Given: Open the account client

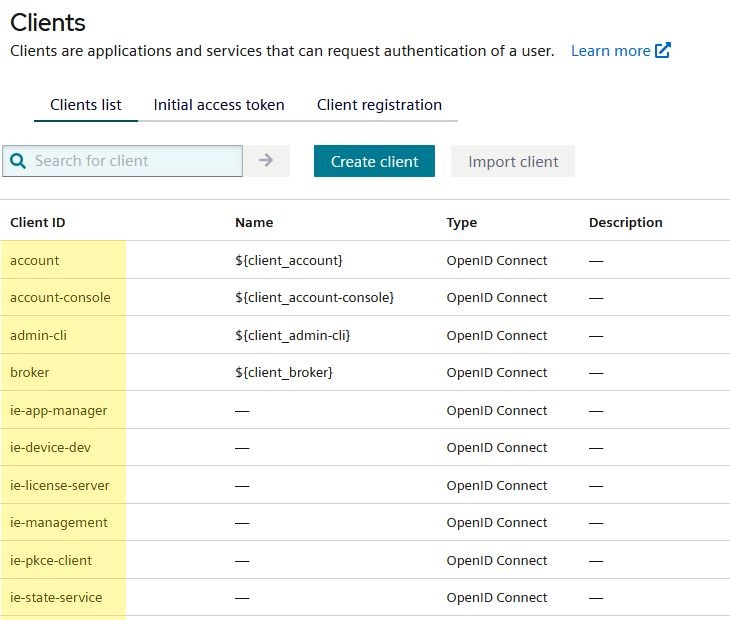Looking at the screenshot, I should (x=35, y=260).
